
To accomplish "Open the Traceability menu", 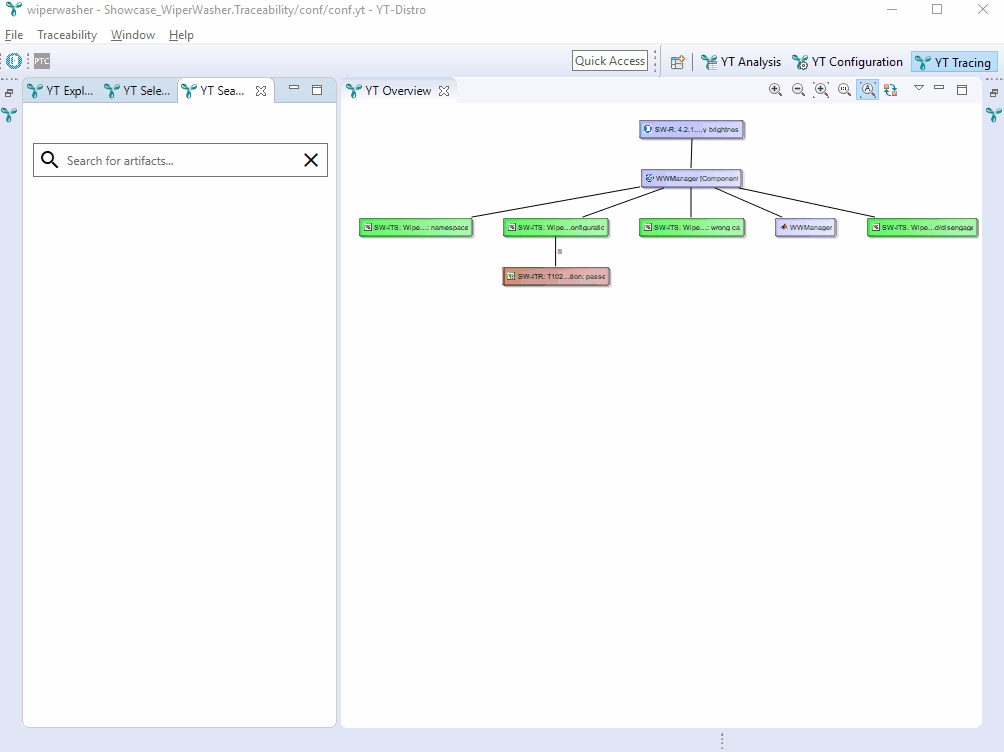I will pos(67,35).
